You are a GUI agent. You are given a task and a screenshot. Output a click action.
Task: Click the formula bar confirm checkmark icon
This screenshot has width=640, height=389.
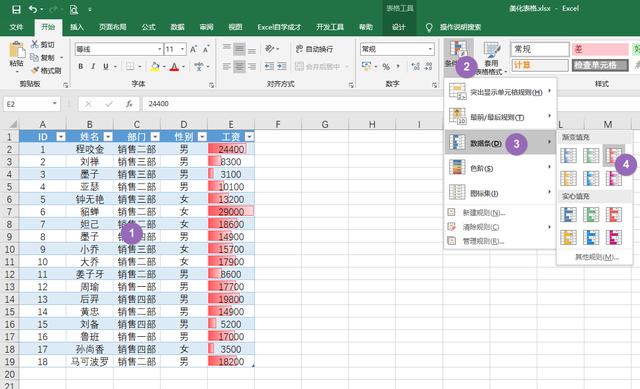(x=109, y=104)
